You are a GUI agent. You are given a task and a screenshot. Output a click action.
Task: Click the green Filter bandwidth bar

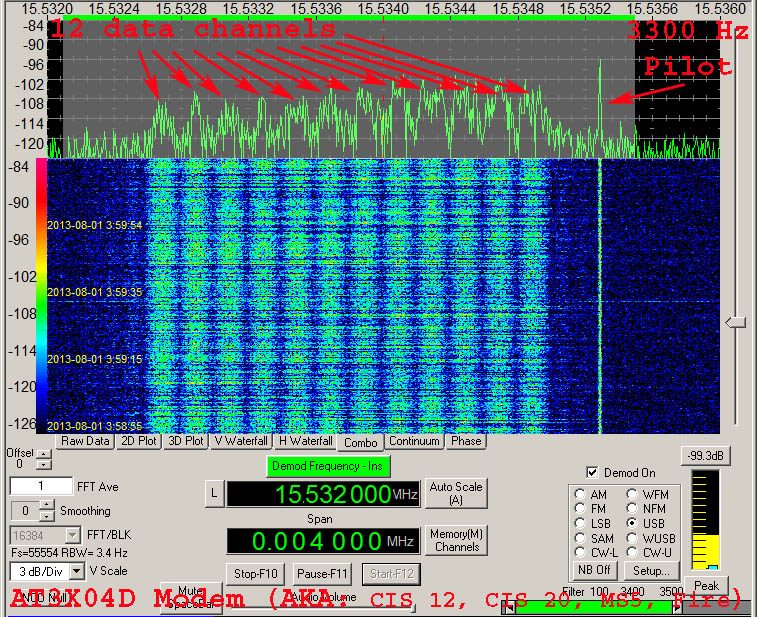click(593, 608)
